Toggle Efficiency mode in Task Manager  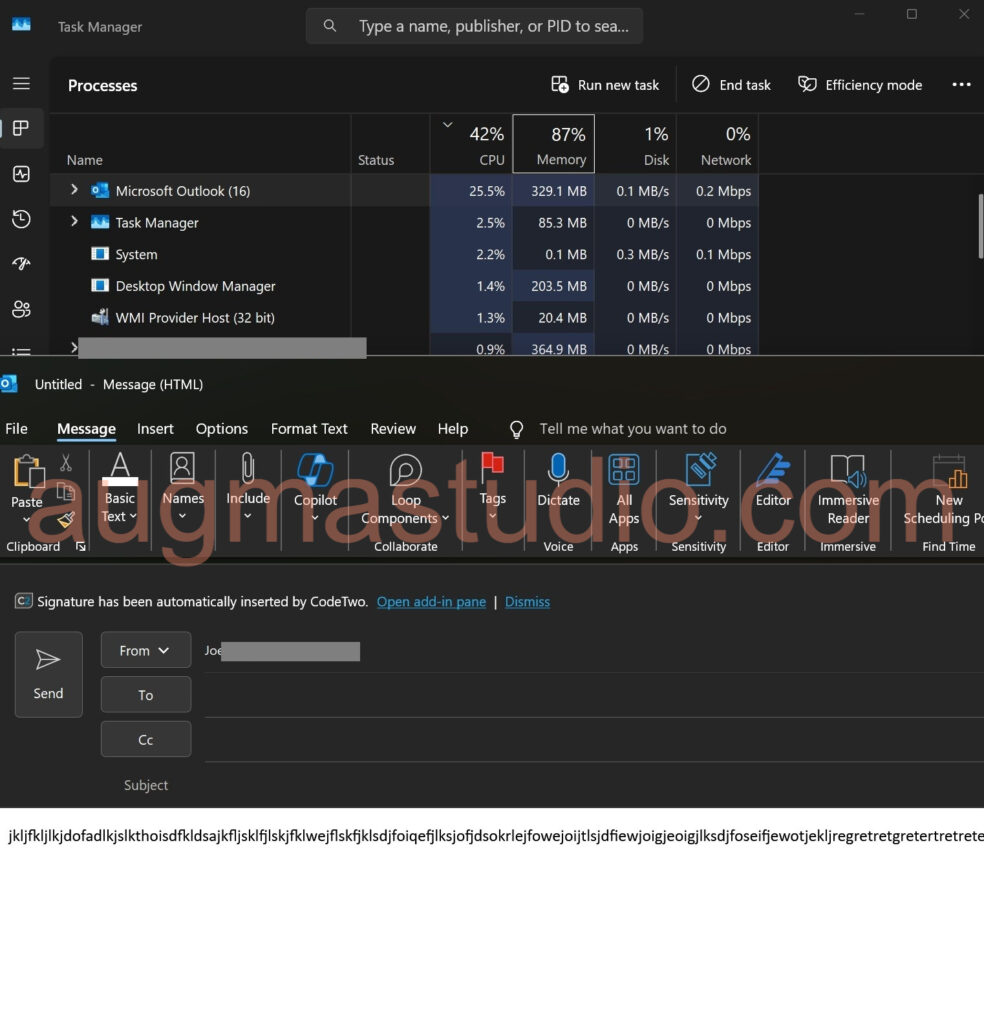(x=860, y=85)
